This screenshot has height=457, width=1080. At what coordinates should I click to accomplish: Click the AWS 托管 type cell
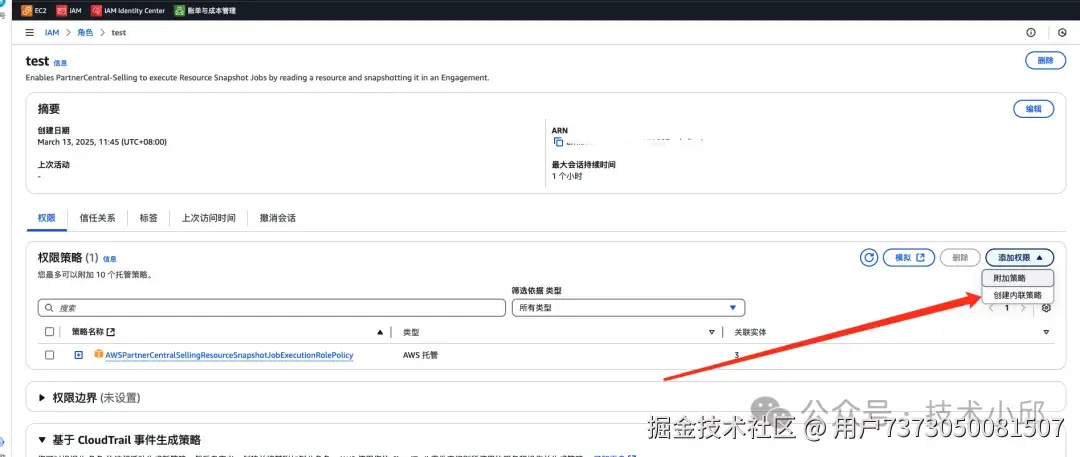420,355
